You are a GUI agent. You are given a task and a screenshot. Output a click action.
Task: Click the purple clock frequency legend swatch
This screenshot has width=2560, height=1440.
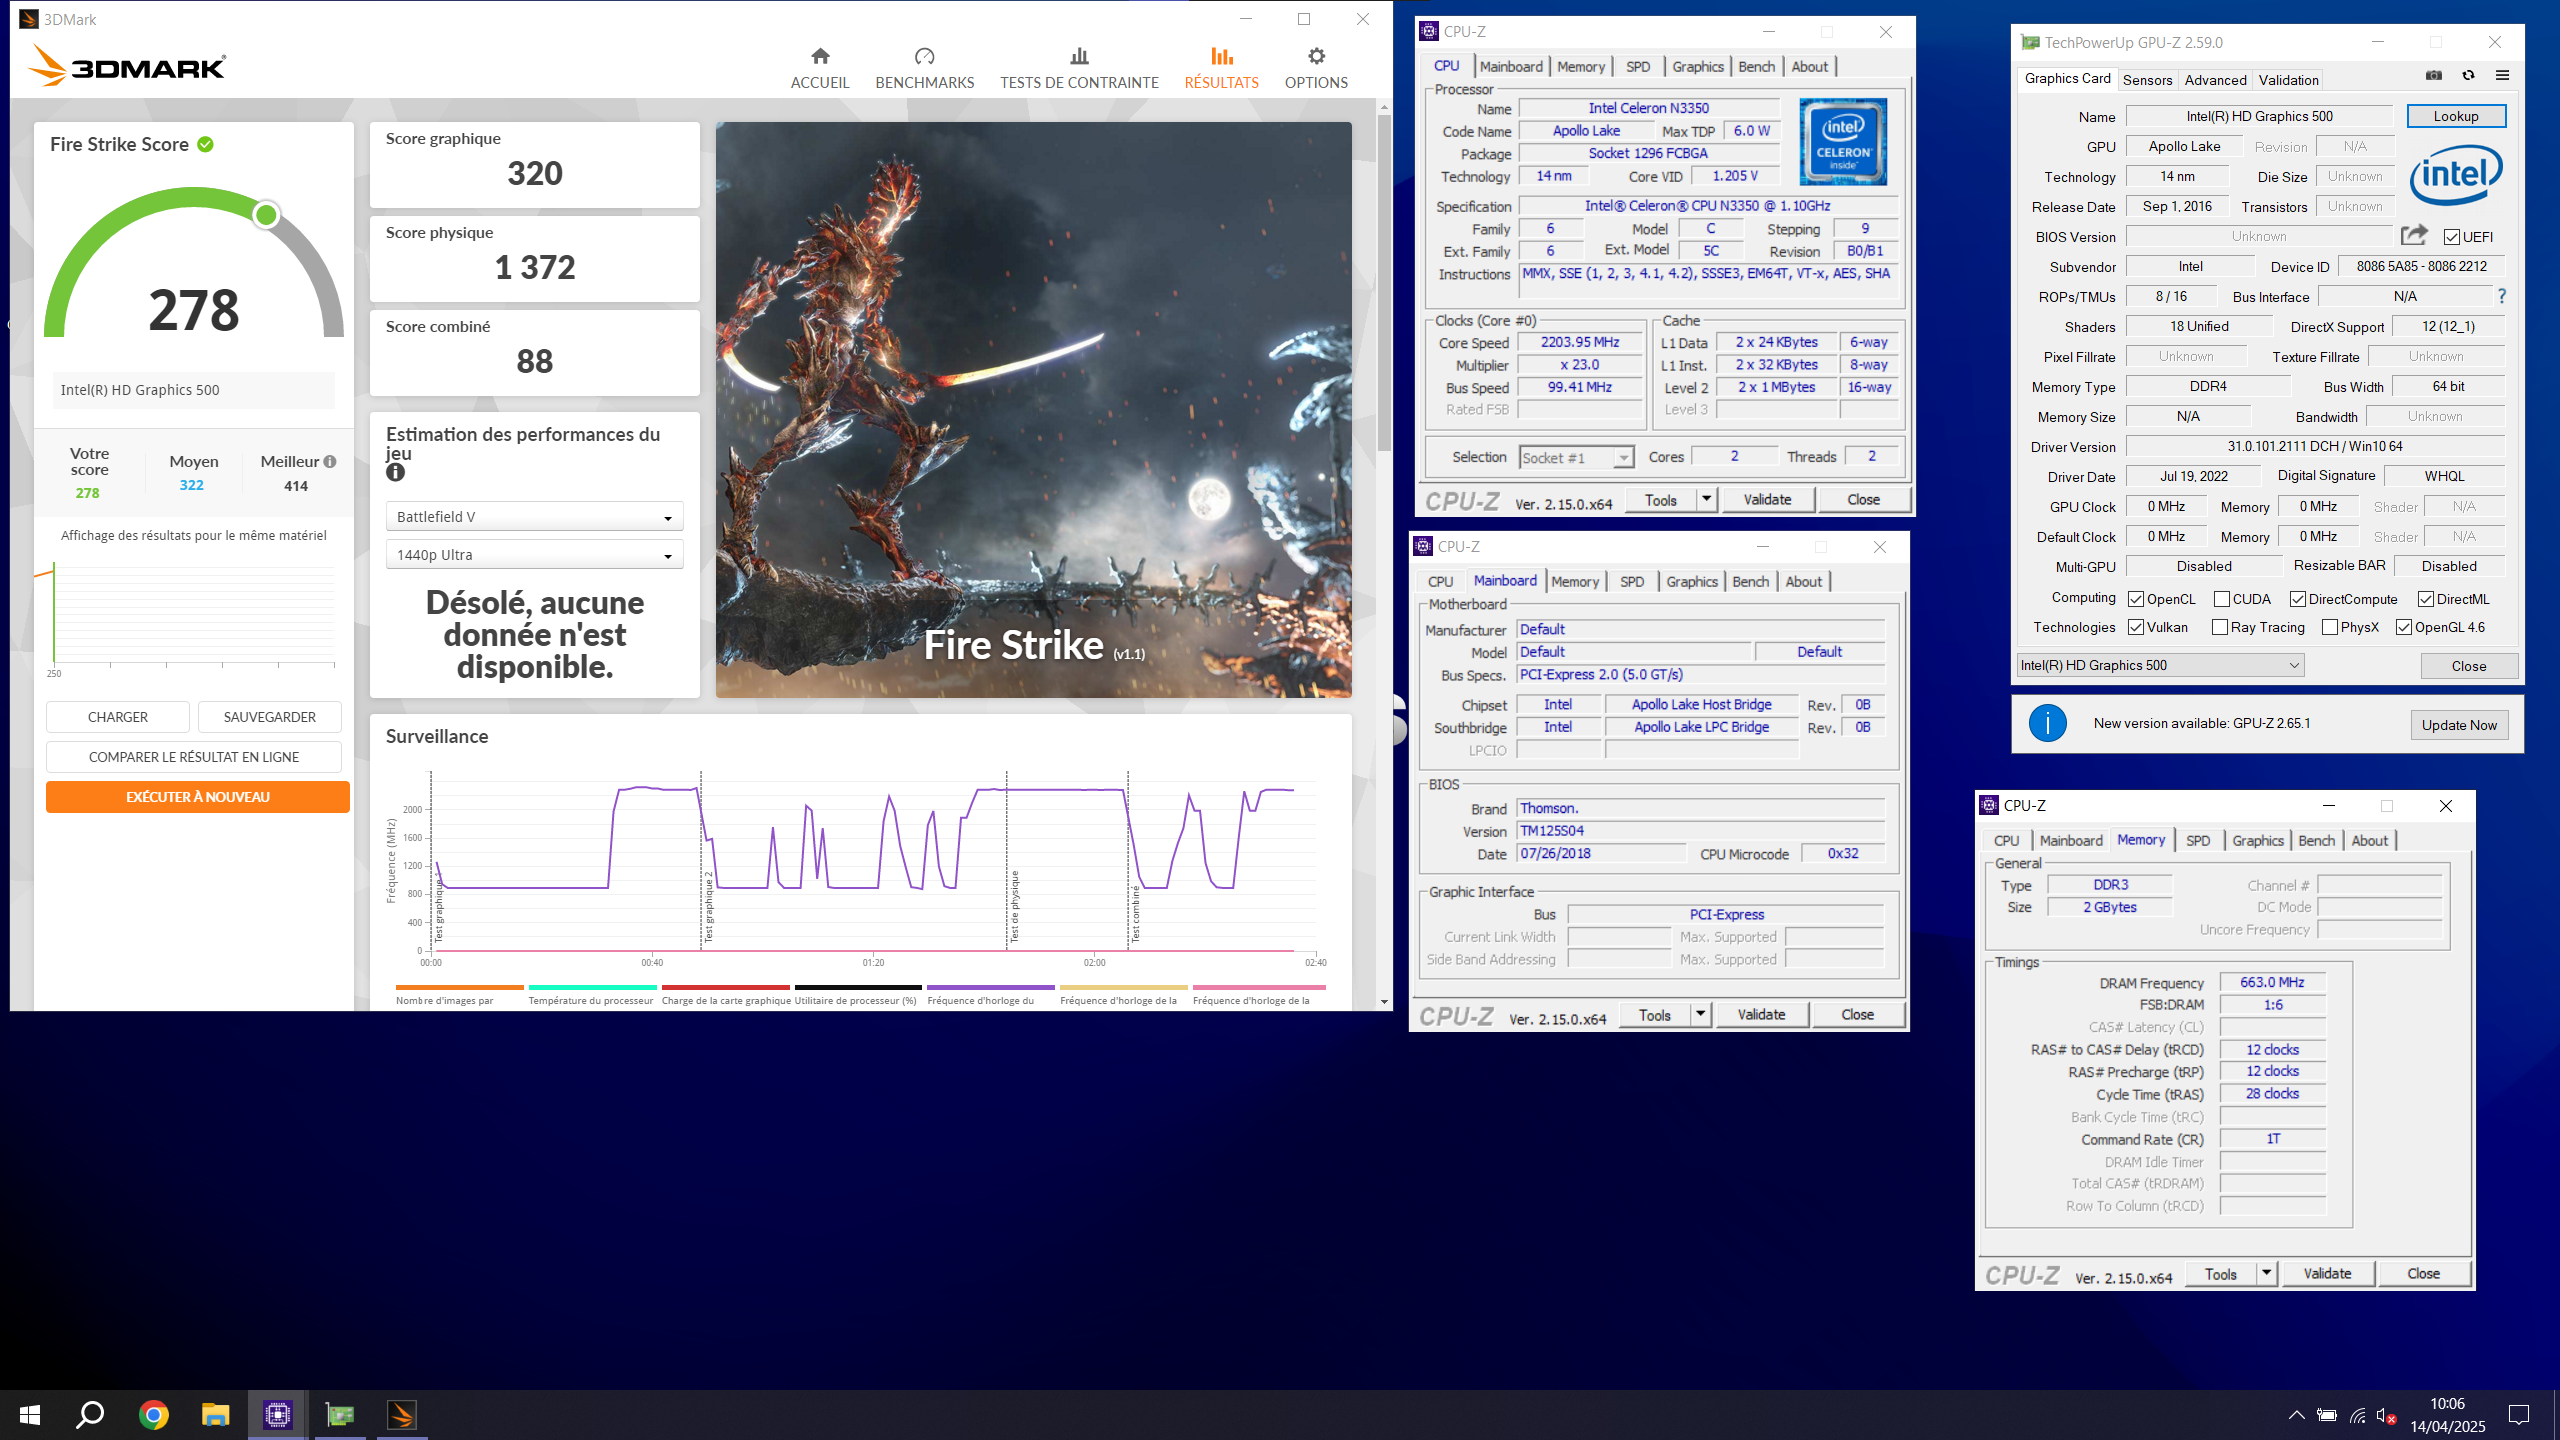click(990, 987)
